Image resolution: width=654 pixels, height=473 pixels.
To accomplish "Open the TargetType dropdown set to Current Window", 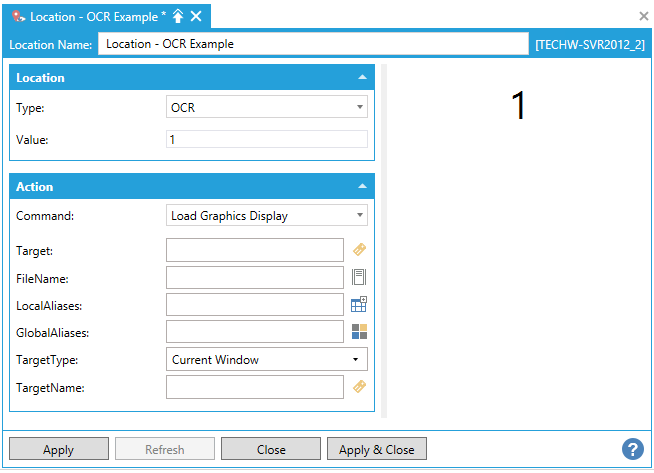I will [266, 359].
